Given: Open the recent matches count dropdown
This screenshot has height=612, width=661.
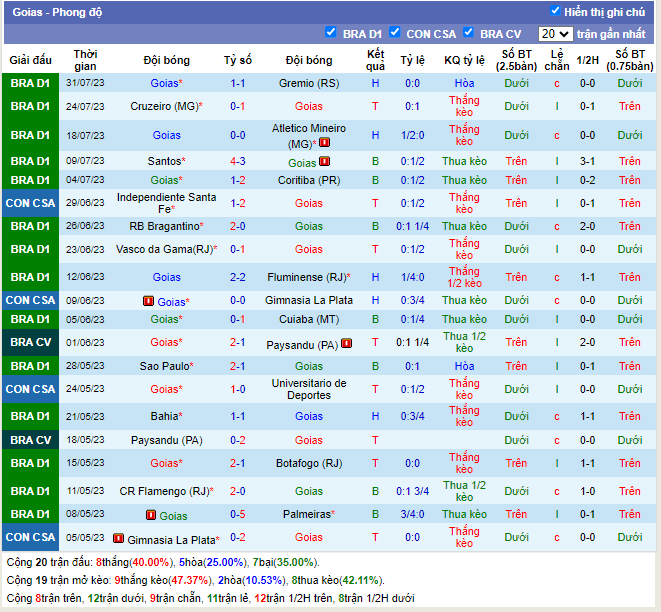Looking at the screenshot, I should 554,33.
